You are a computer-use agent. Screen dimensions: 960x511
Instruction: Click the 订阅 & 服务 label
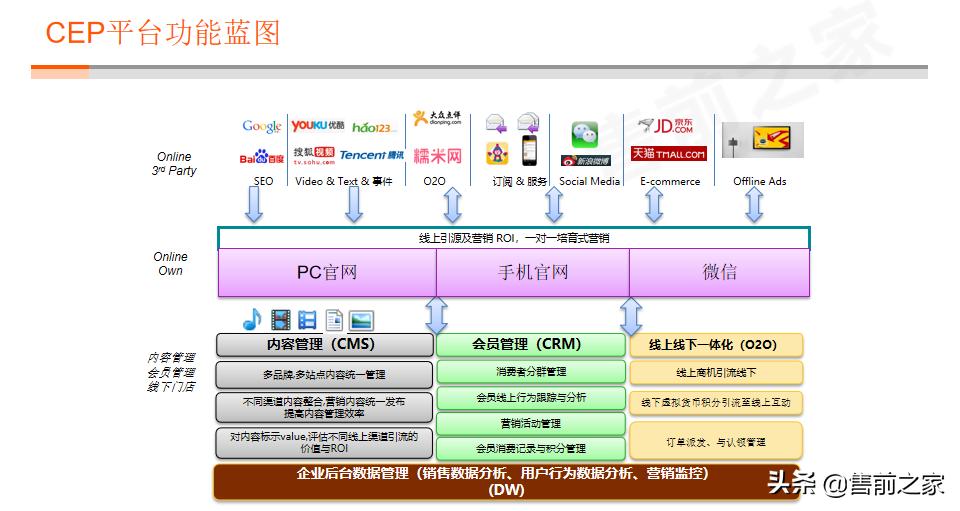tap(519, 181)
